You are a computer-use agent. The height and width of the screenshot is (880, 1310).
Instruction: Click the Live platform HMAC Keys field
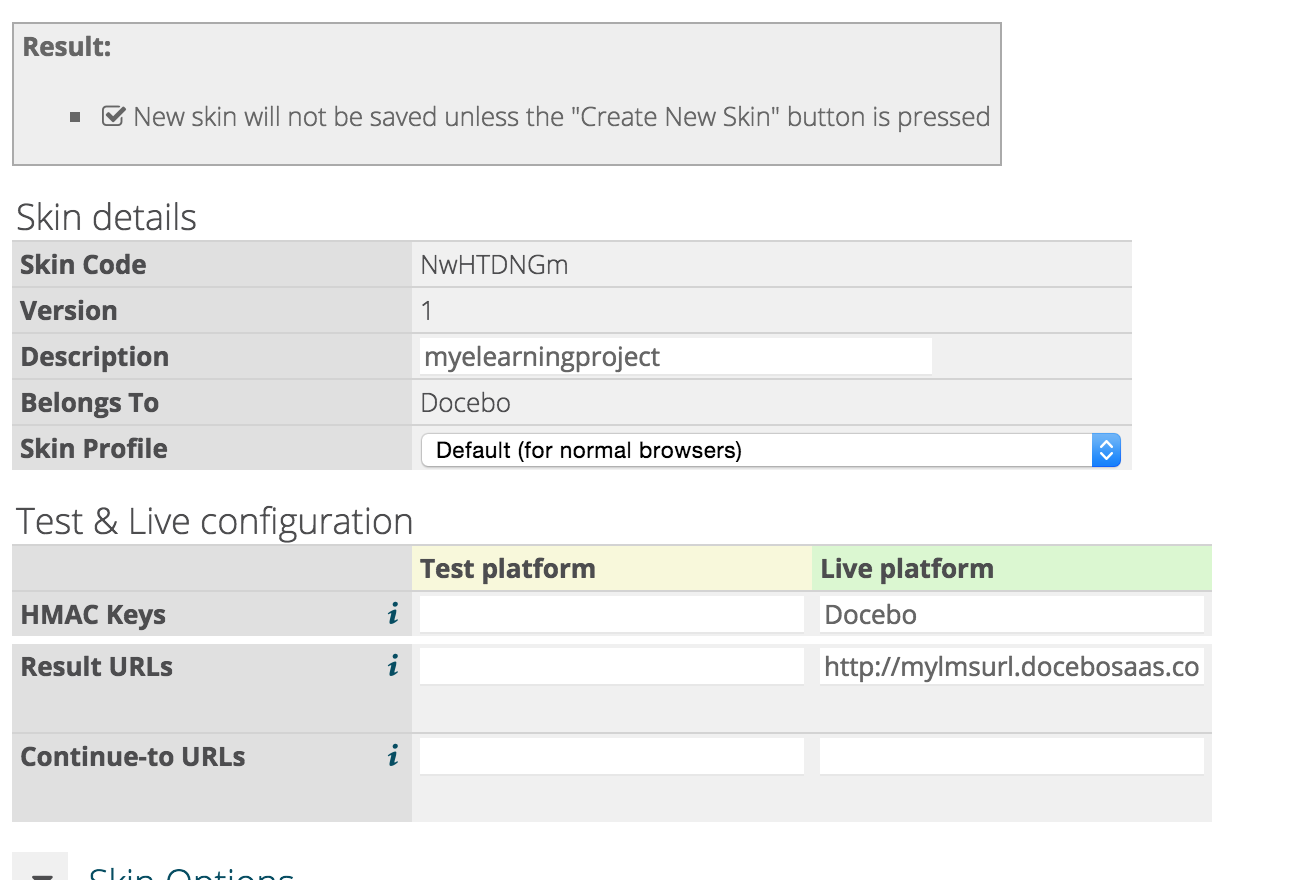pos(1011,614)
